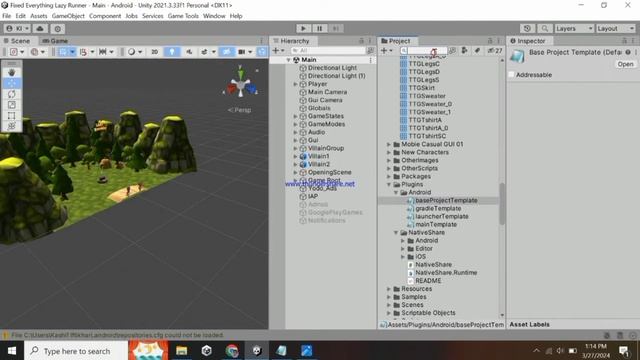Open File Explorer from taskbar
640x360 pixels.
coord(182,351)
